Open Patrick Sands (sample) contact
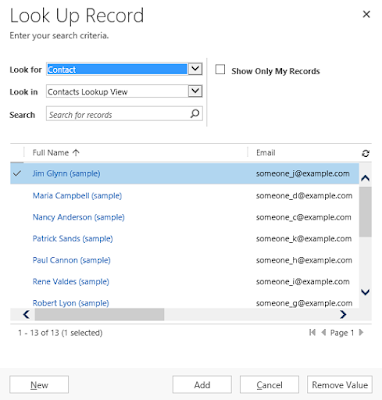The height and width of the screenshot is (400, 382). click(73, 239)
